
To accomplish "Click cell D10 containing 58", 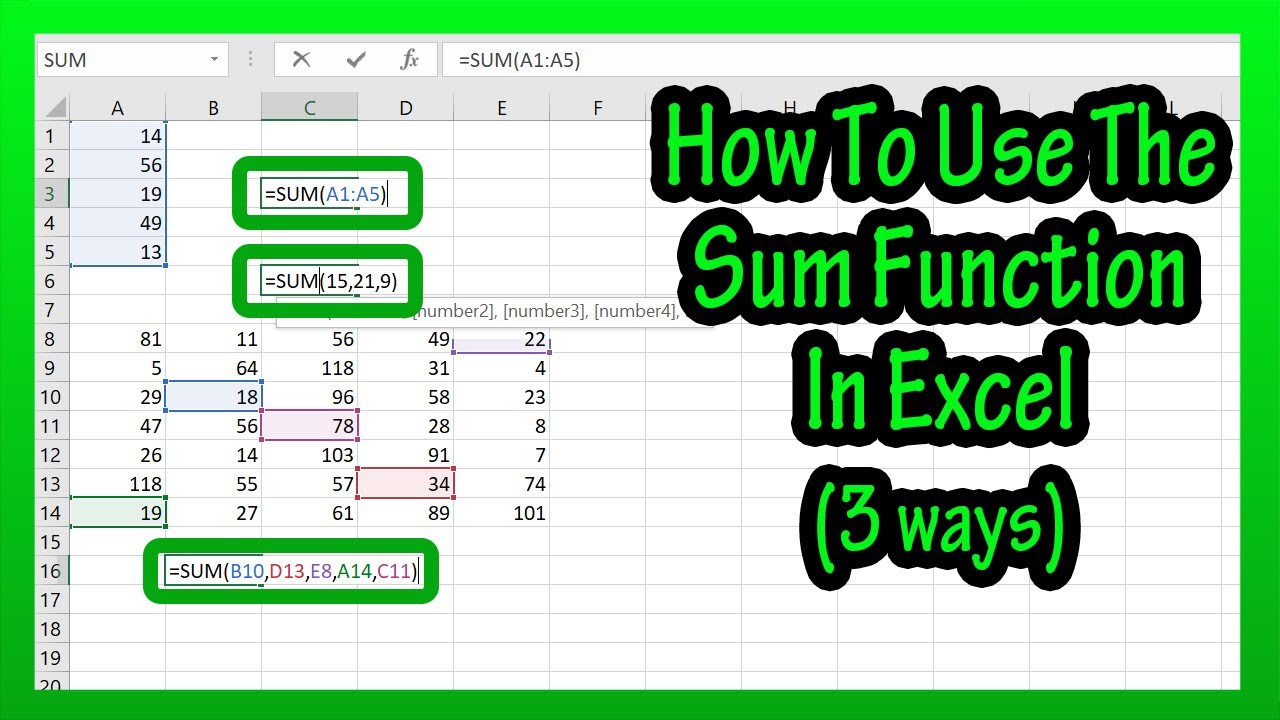I will (405, 397).
